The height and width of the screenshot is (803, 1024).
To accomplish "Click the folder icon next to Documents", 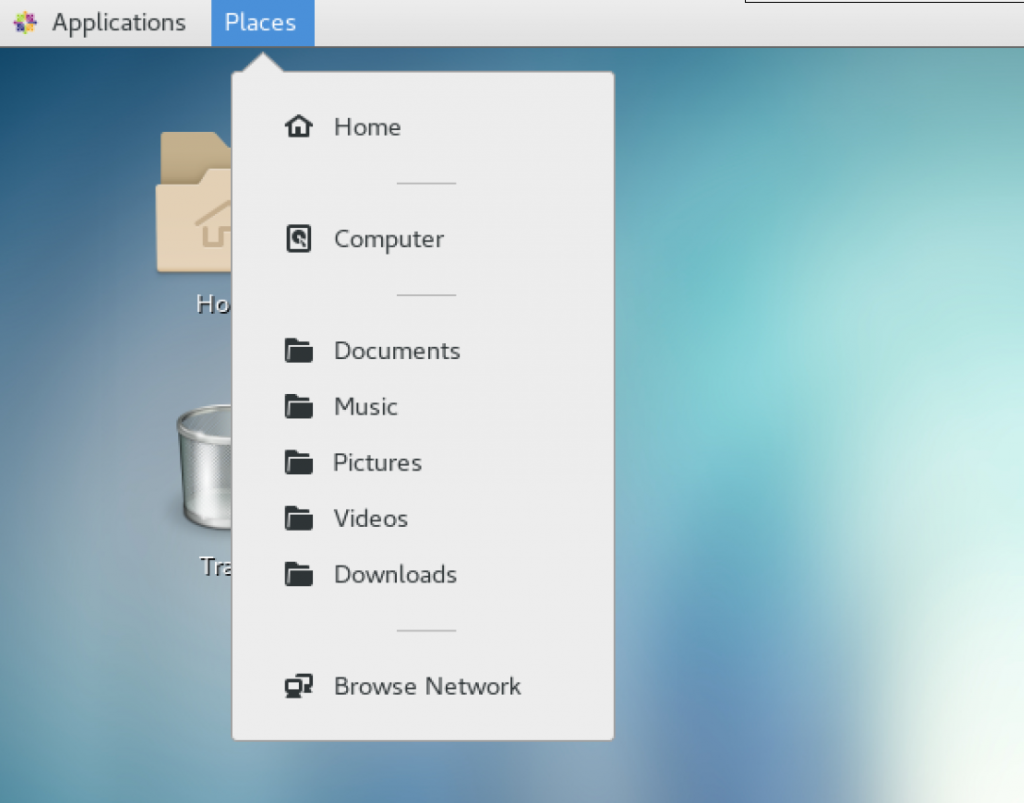I will pyautogui.click(x=298, y=351).
